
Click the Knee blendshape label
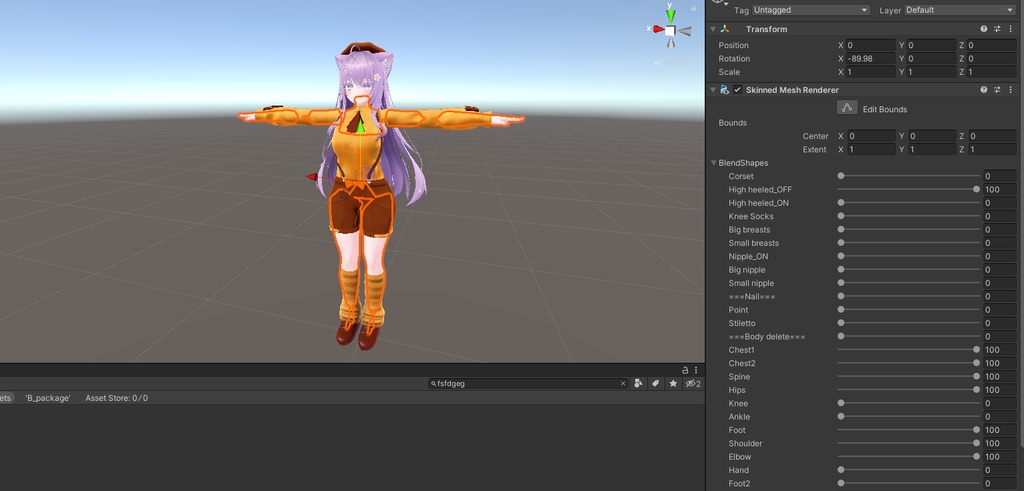coord(739,404)
